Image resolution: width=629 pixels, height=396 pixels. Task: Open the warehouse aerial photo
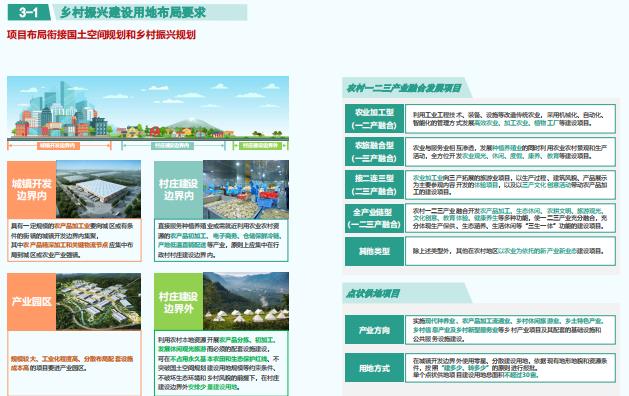click(98, 189)
